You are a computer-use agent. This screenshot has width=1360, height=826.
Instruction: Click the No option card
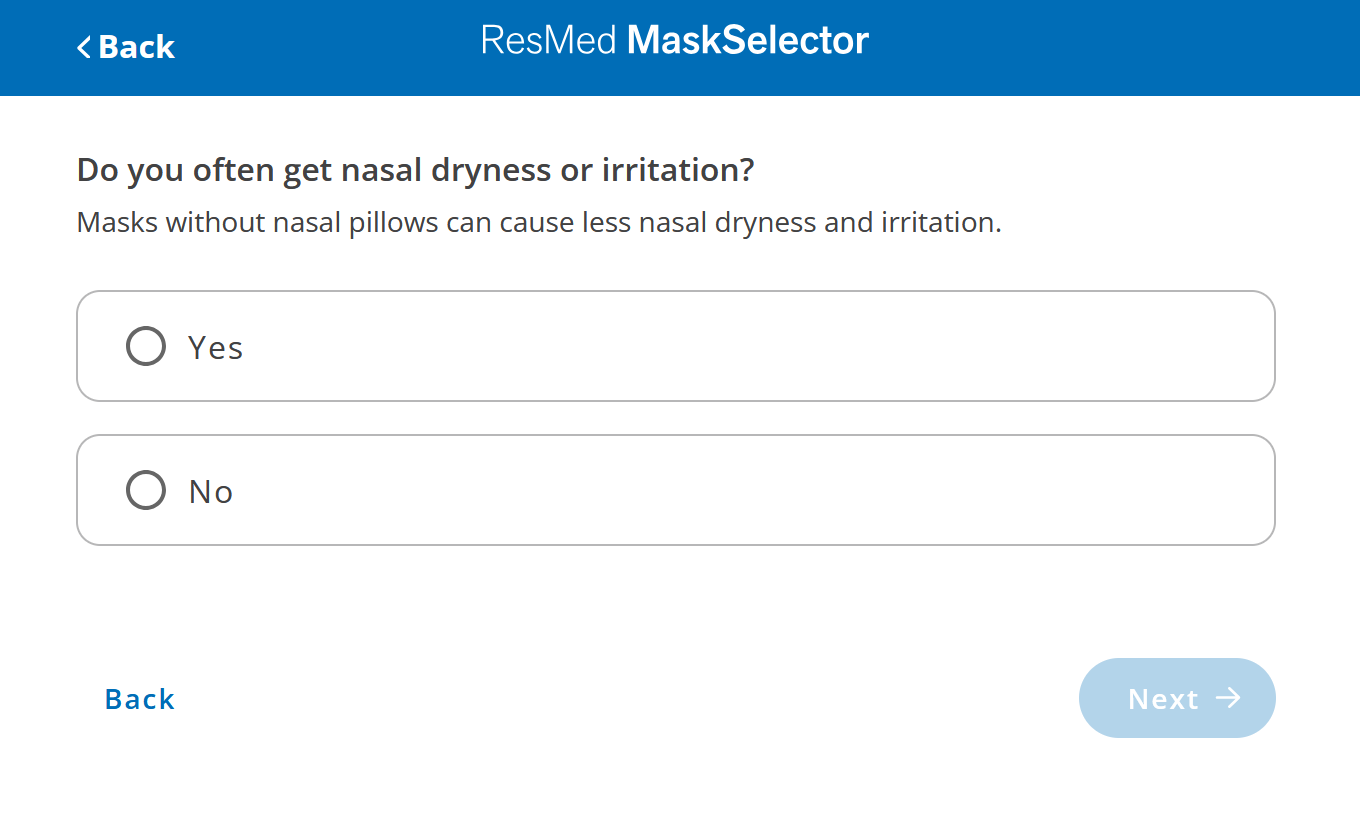[676, 490]
